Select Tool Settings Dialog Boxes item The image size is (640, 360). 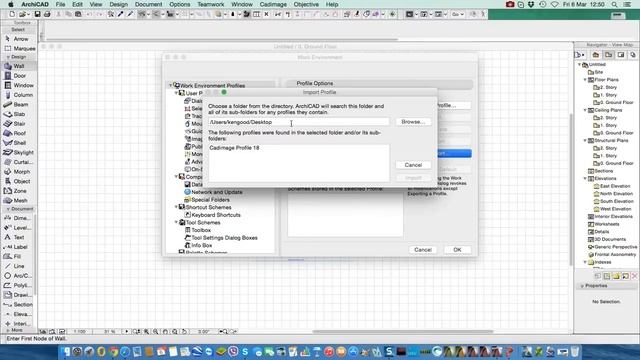pyautogui.click(x=224, y=238)
